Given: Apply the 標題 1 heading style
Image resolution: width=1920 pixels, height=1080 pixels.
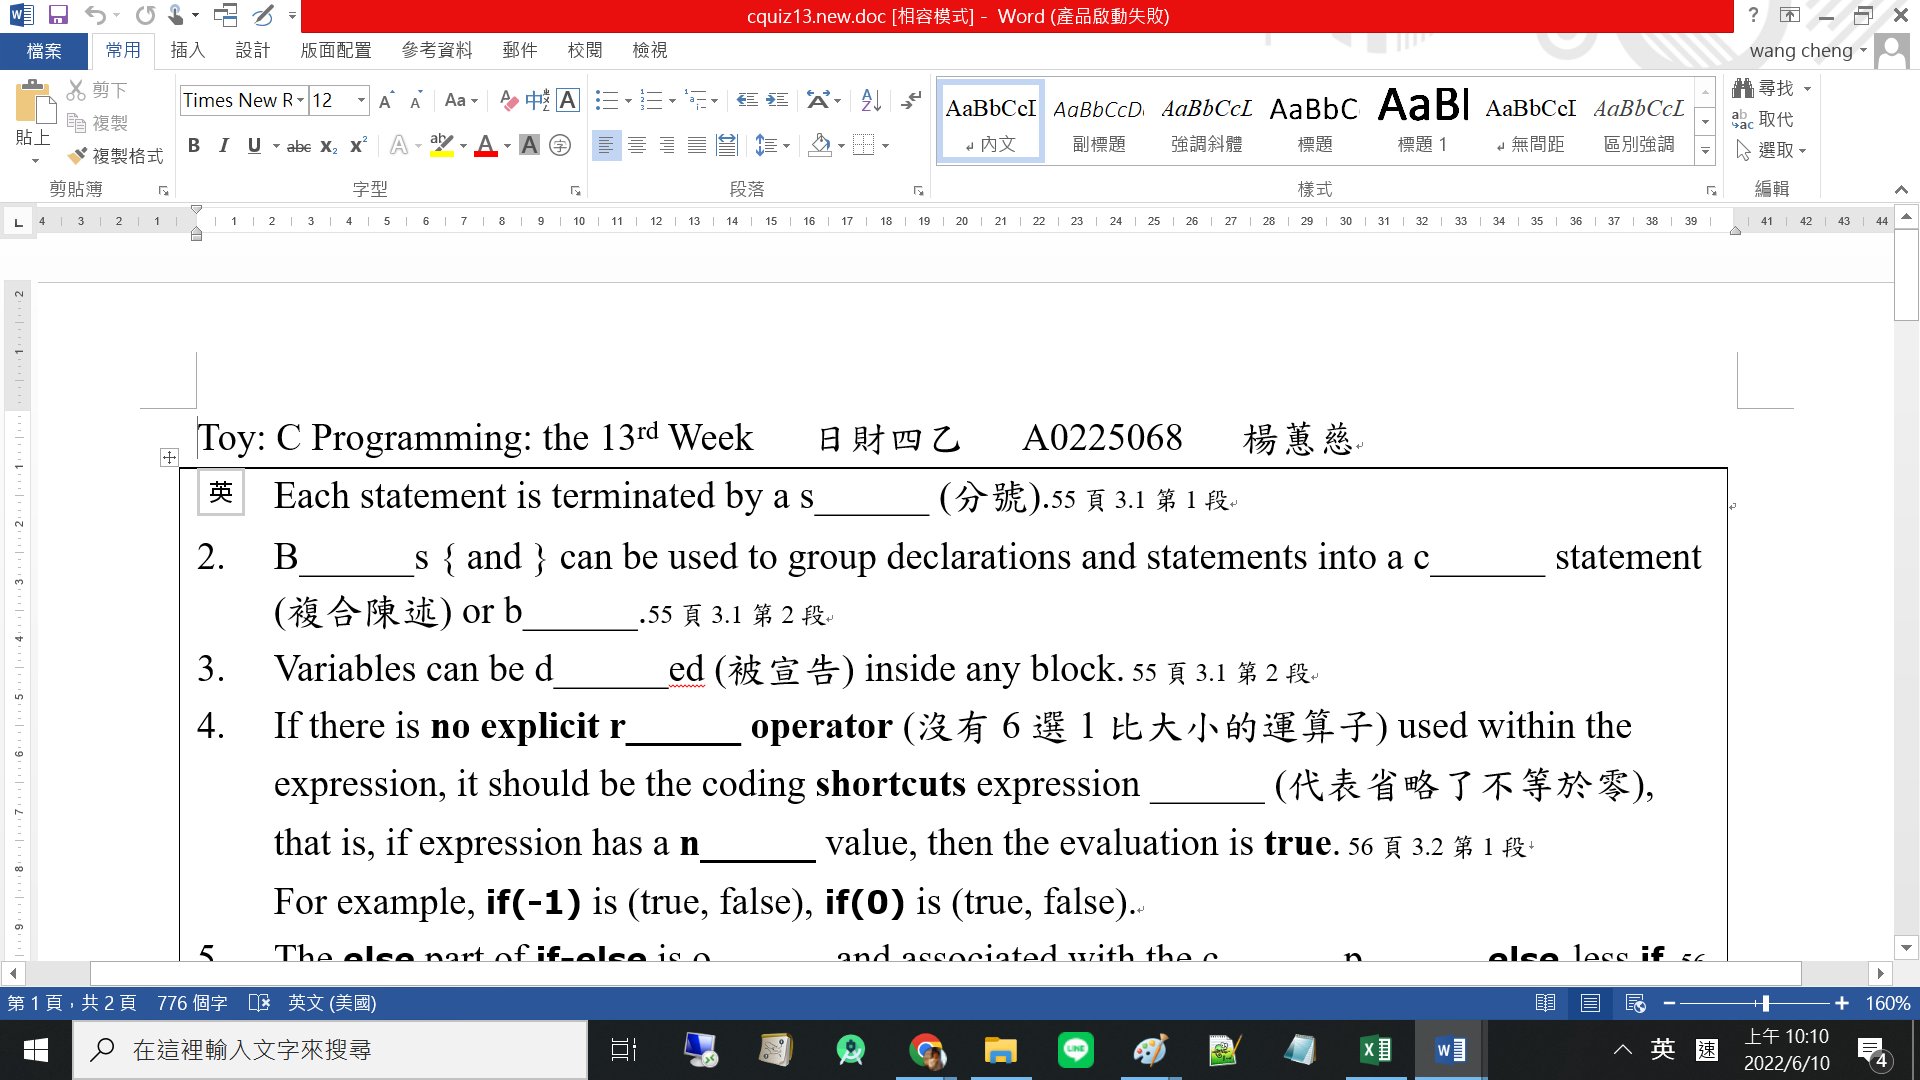Looking at the screenshot, I should tap(1423, 121).
